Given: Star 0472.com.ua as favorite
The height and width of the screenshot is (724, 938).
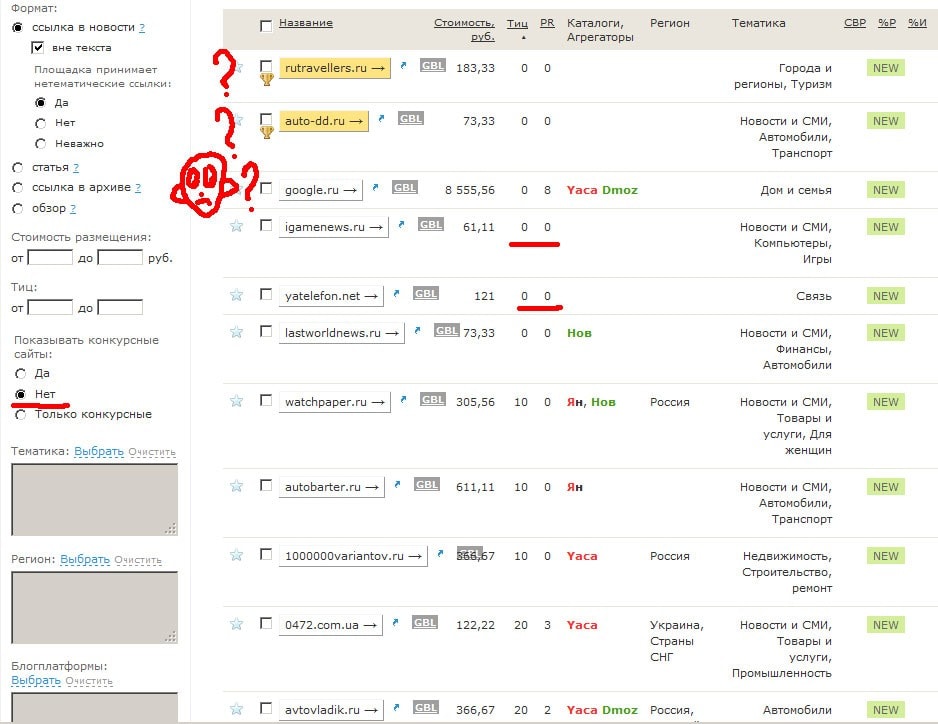Looking at the screenshot, I should [x=236, y=623].
